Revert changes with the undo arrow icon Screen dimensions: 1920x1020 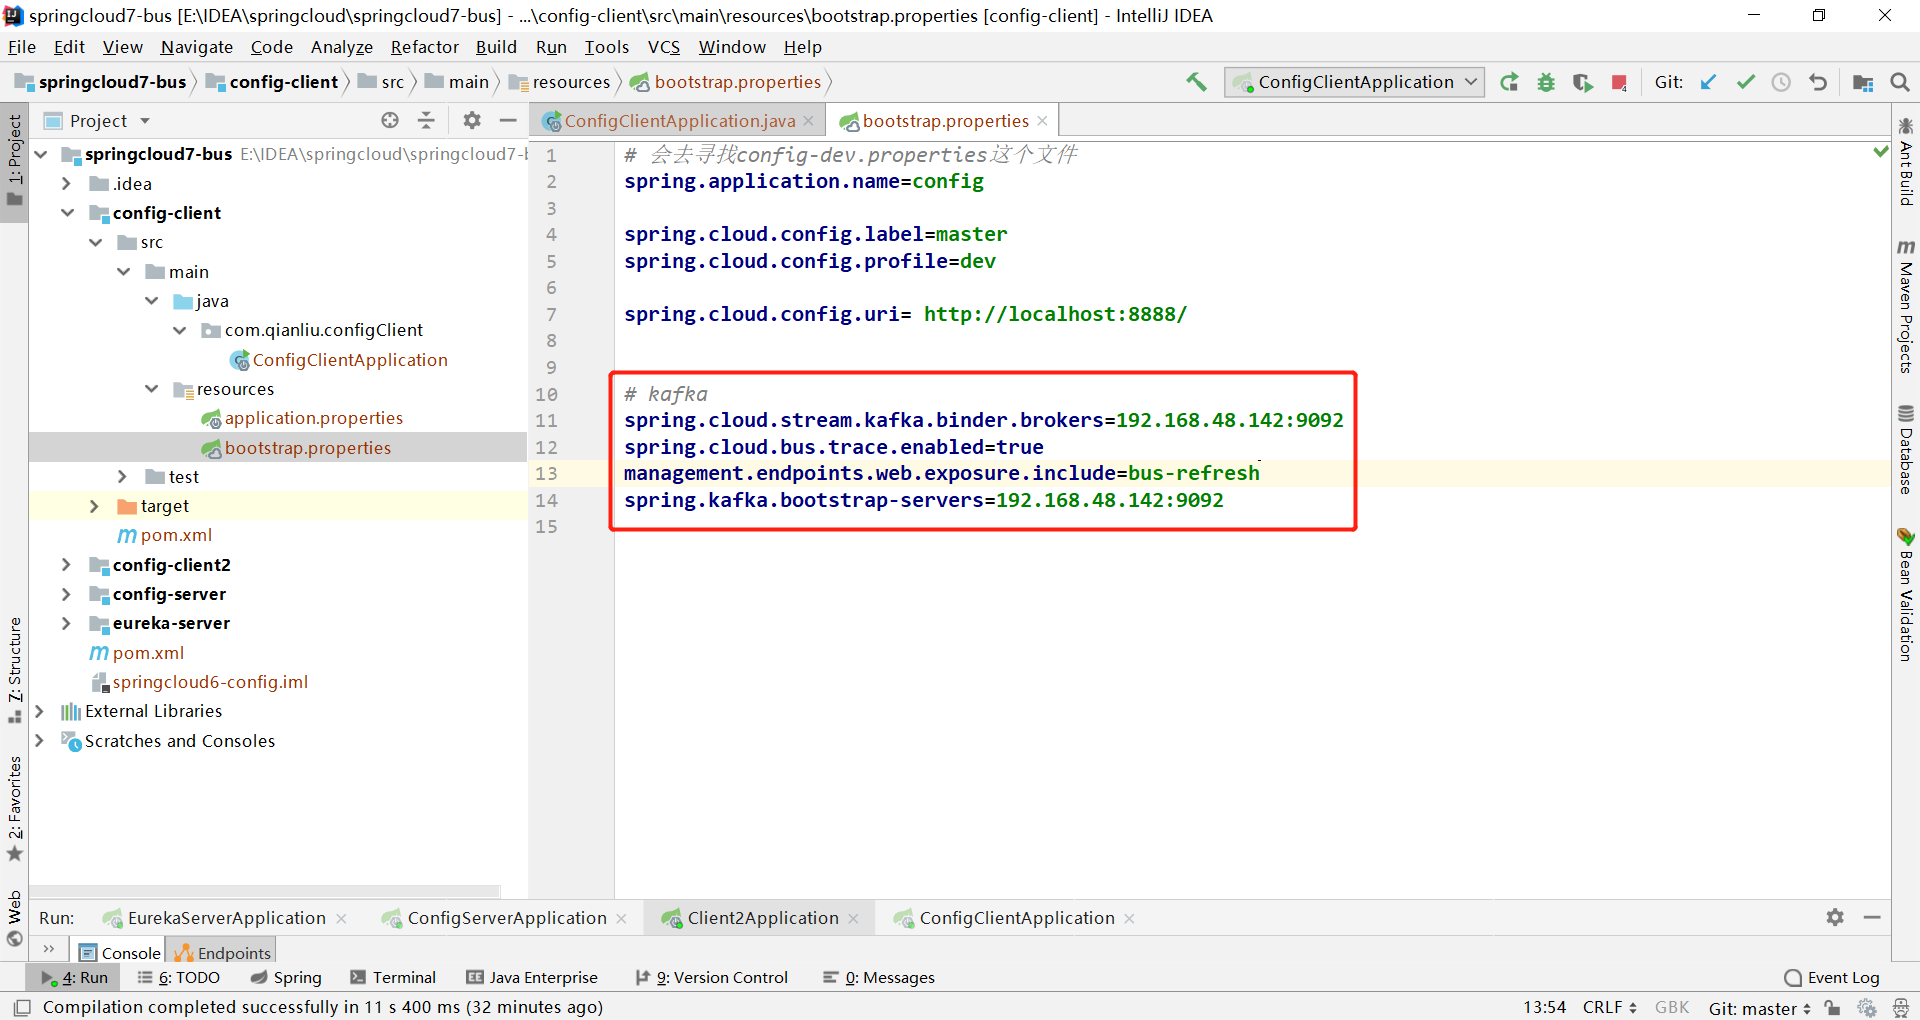point(1818,82)
